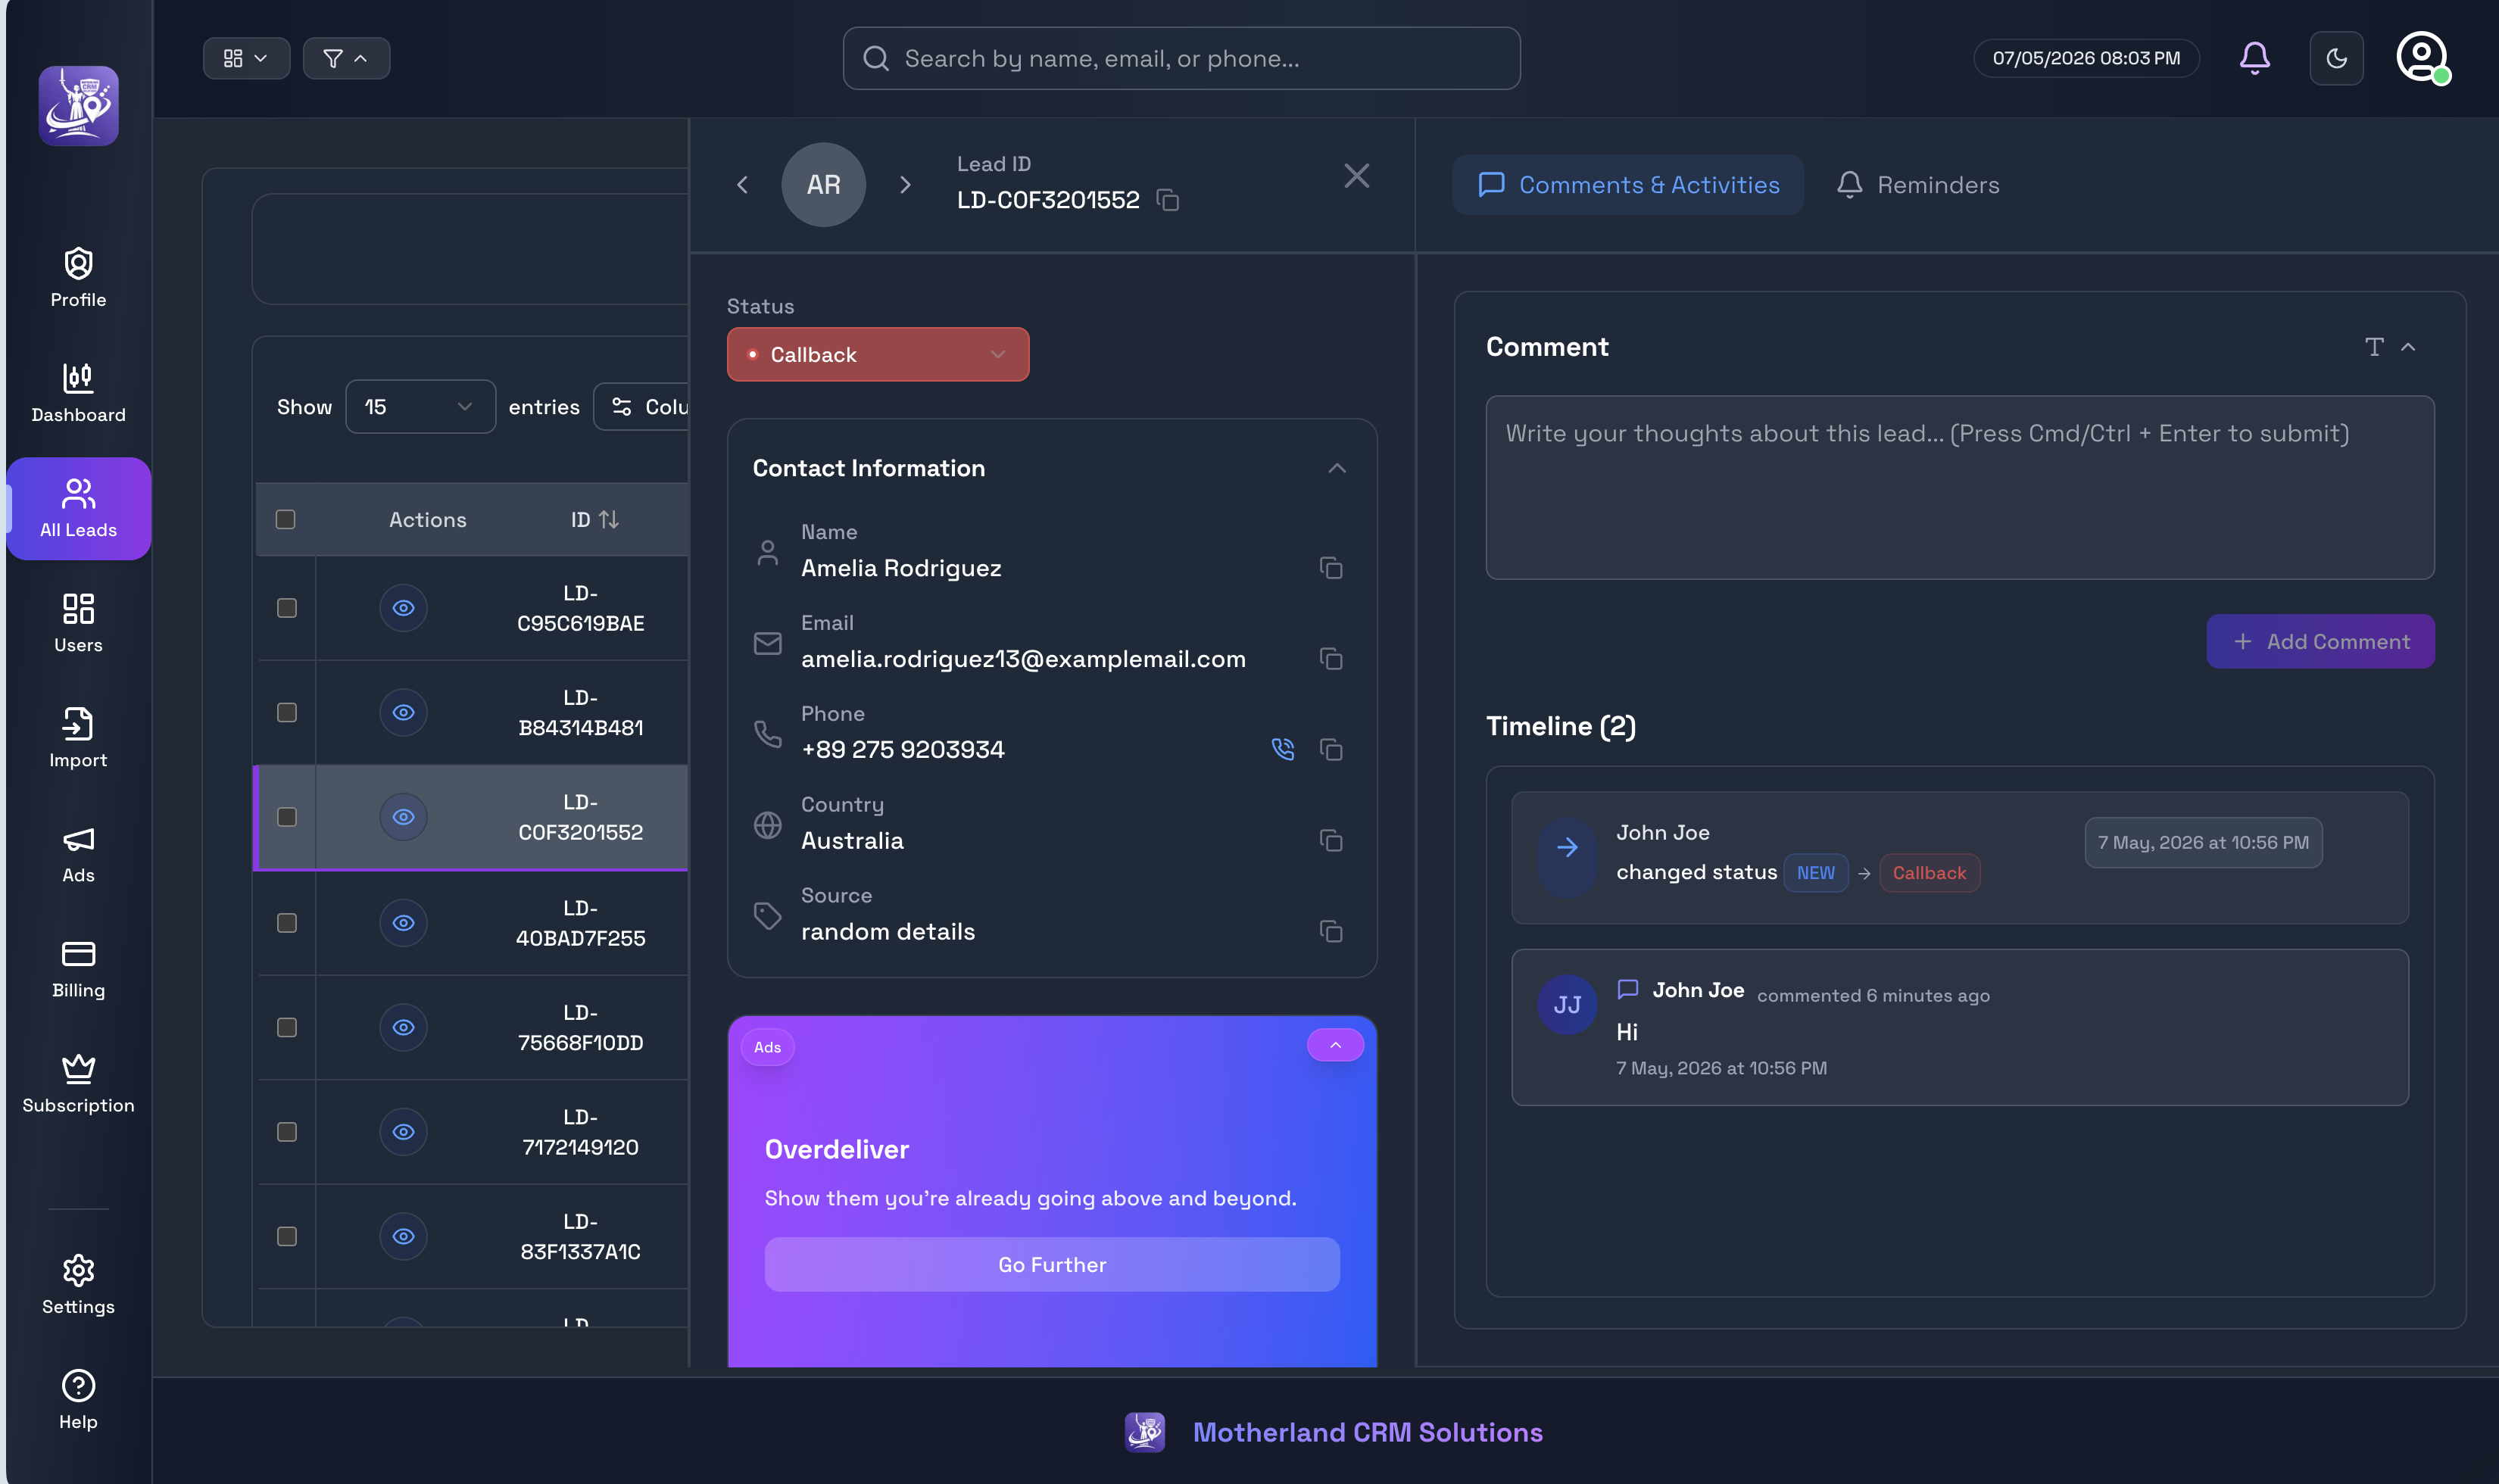The height and width of the screenshot is (1484, 2499).
Task: Click the comment text area
Action: coord(1959,488)
